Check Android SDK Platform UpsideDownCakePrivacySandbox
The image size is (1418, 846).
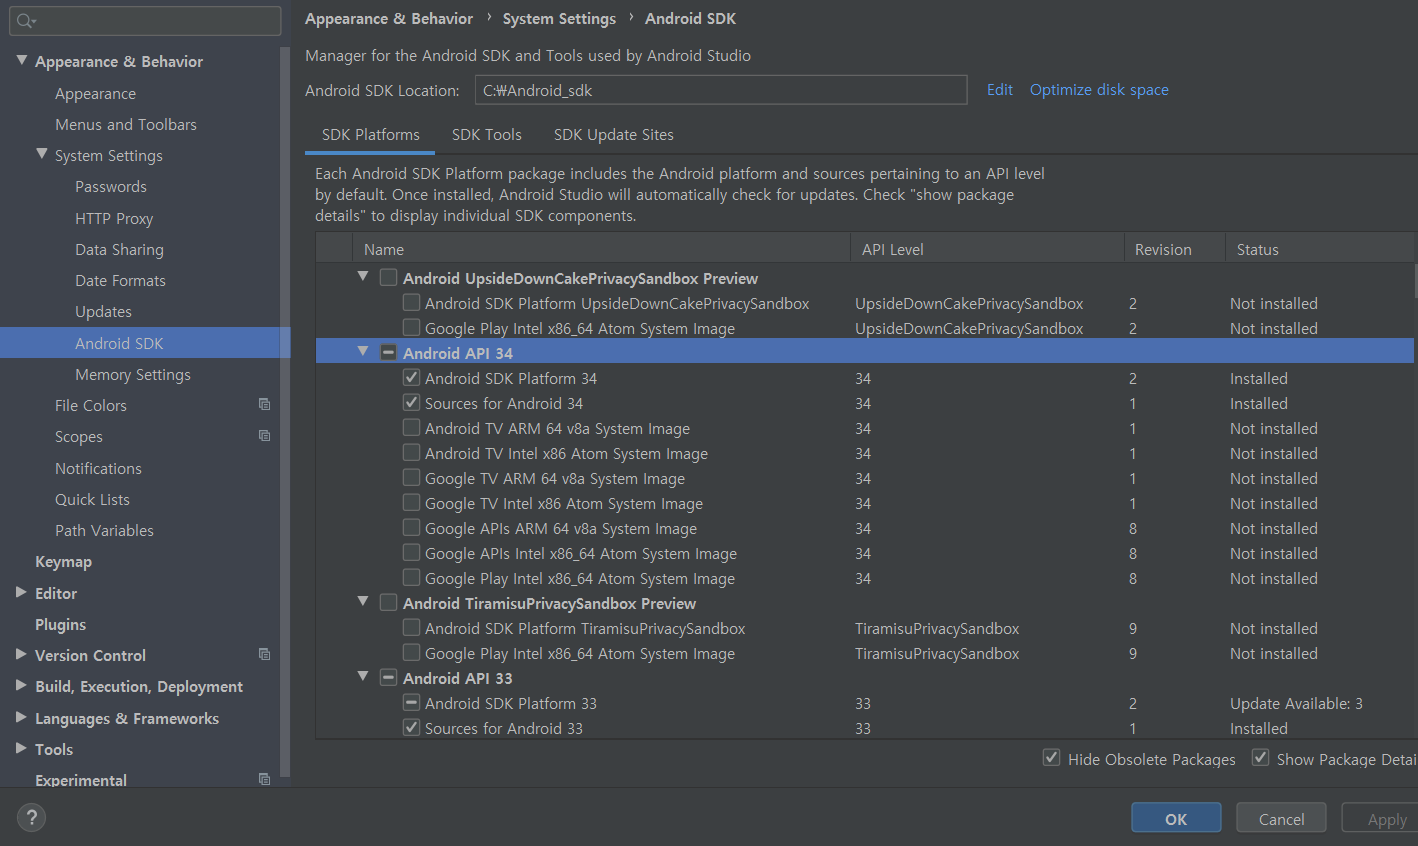(x=411, y=302)
